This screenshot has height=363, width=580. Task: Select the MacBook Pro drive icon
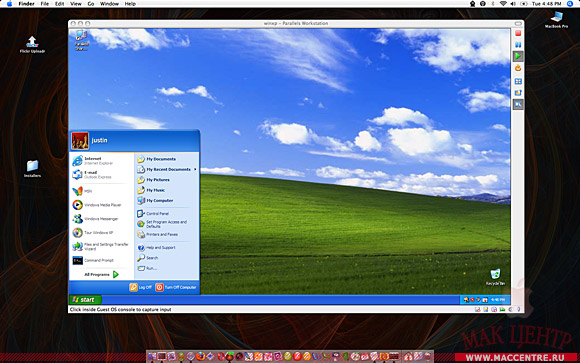[556, 20]
